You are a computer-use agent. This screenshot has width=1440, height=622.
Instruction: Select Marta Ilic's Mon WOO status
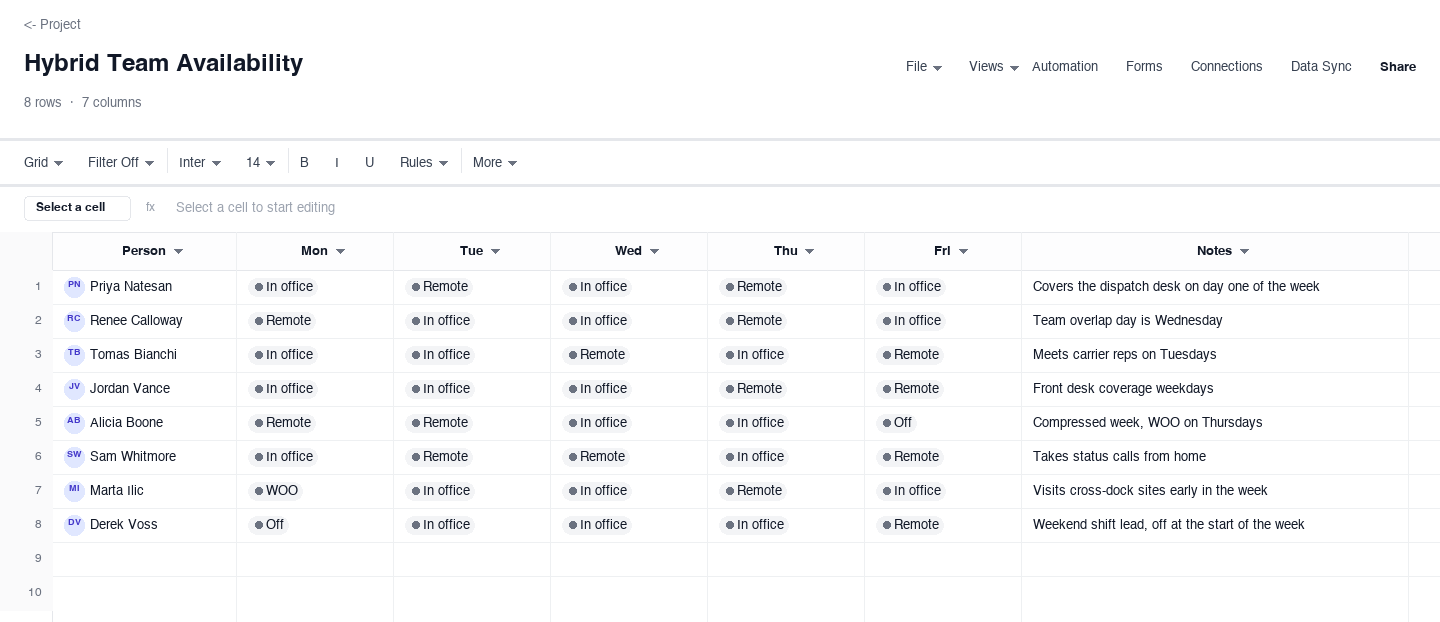click(275, 491)
